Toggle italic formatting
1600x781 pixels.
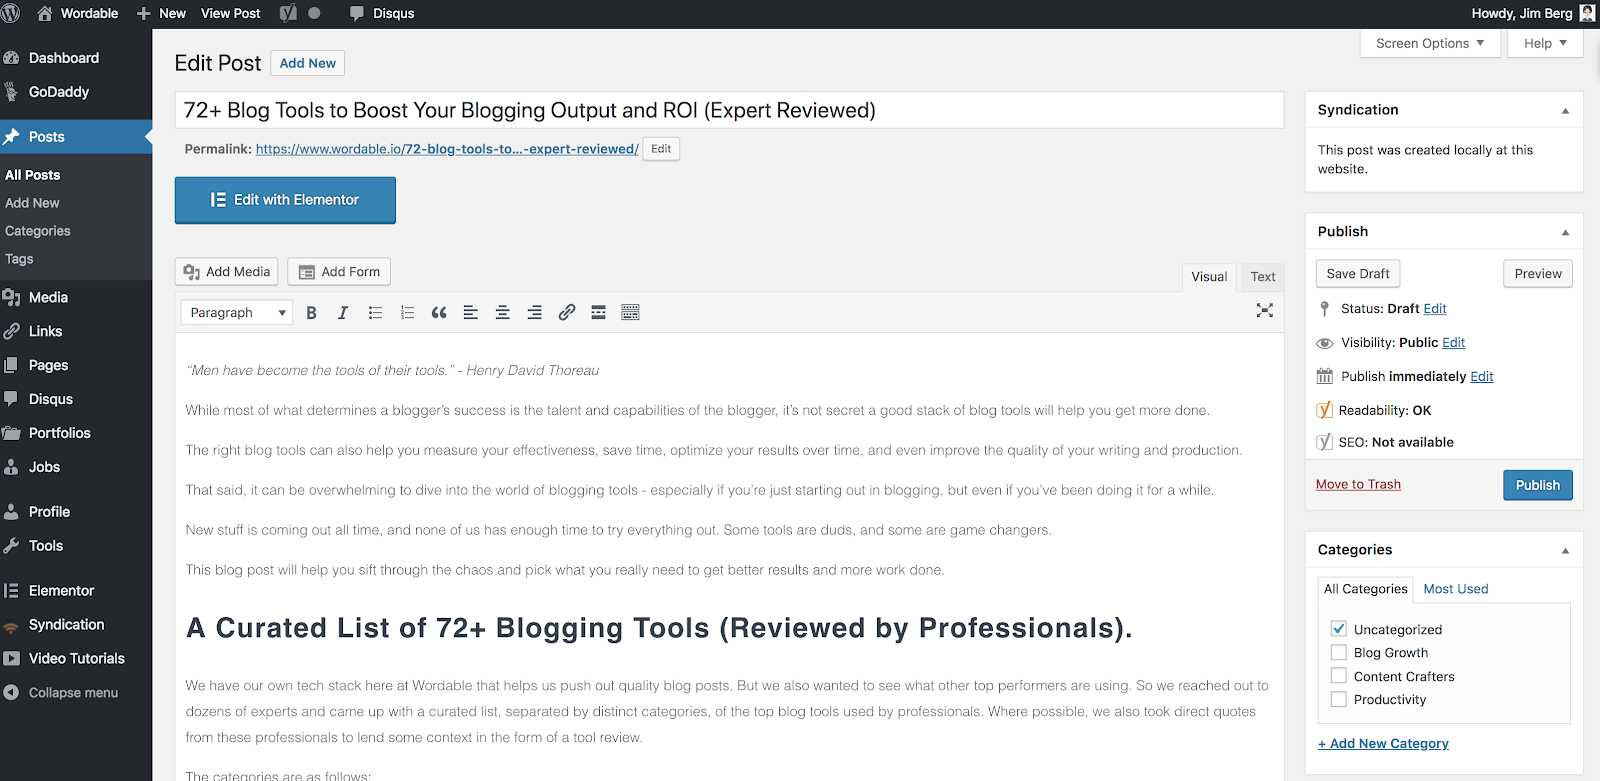click(x=343, y=313)
